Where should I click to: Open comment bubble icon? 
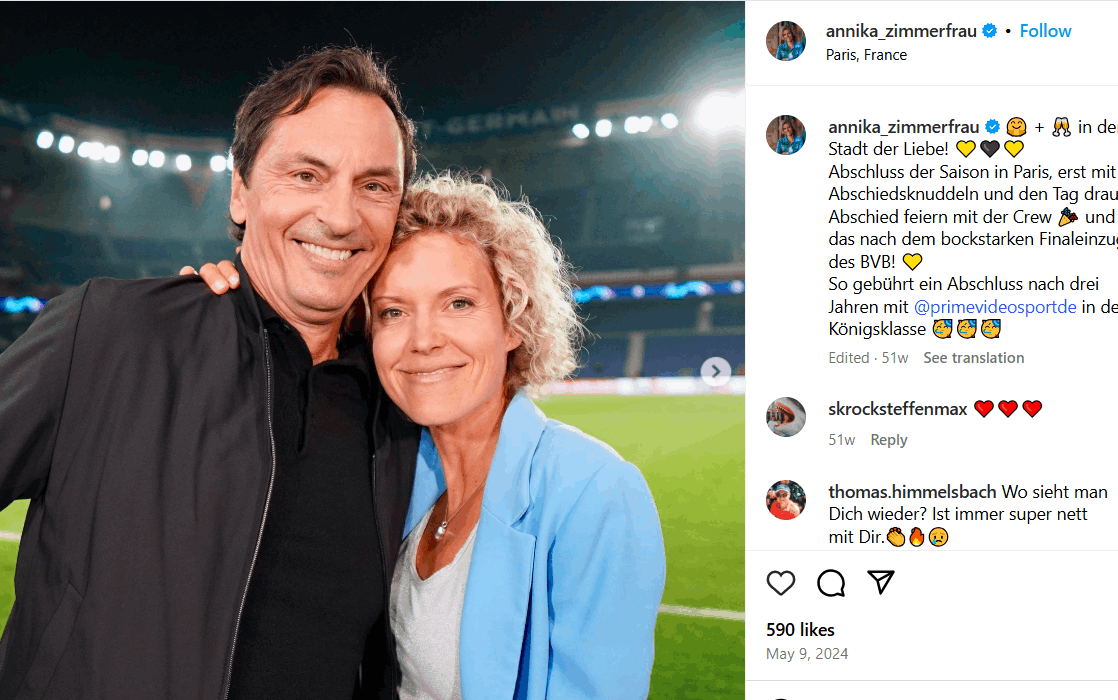pyautogui.click(x=831, y=583)
